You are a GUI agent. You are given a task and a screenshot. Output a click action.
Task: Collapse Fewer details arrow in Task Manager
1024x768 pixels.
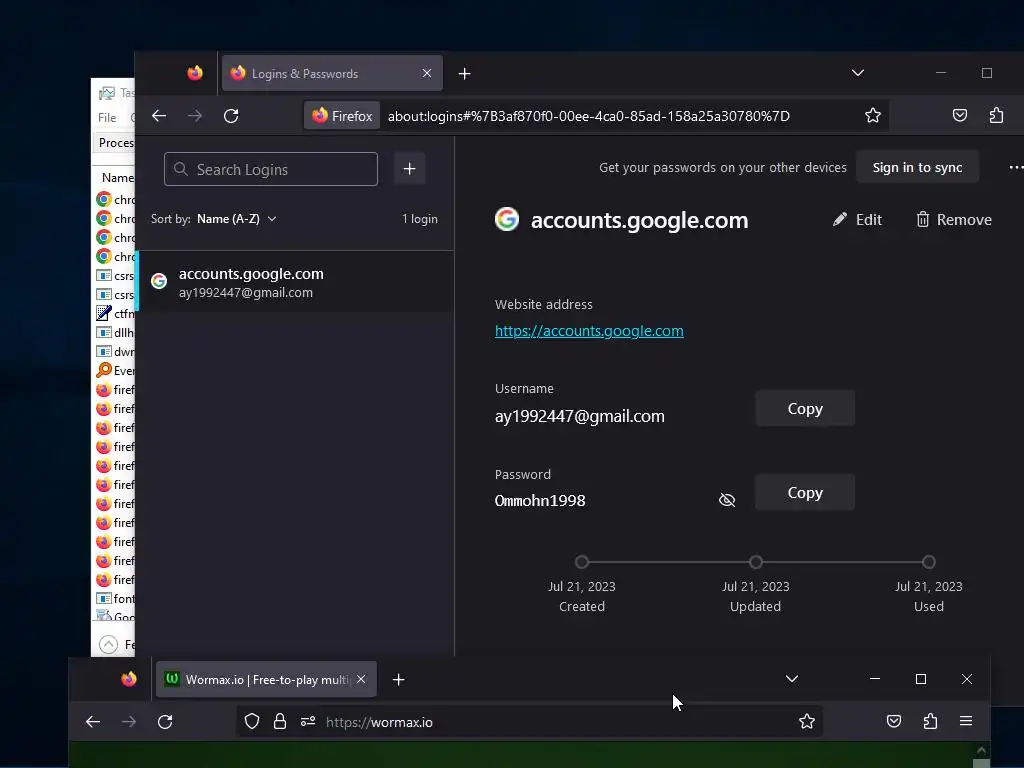click(108, 645)
